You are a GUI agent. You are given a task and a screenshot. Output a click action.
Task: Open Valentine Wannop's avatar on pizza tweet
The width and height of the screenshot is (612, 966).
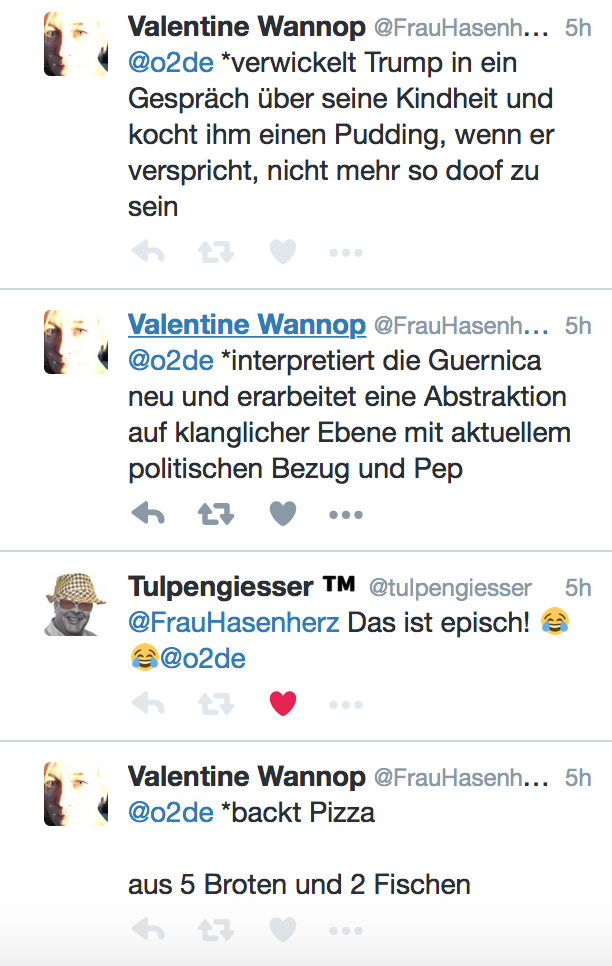(x=75, y=794)
